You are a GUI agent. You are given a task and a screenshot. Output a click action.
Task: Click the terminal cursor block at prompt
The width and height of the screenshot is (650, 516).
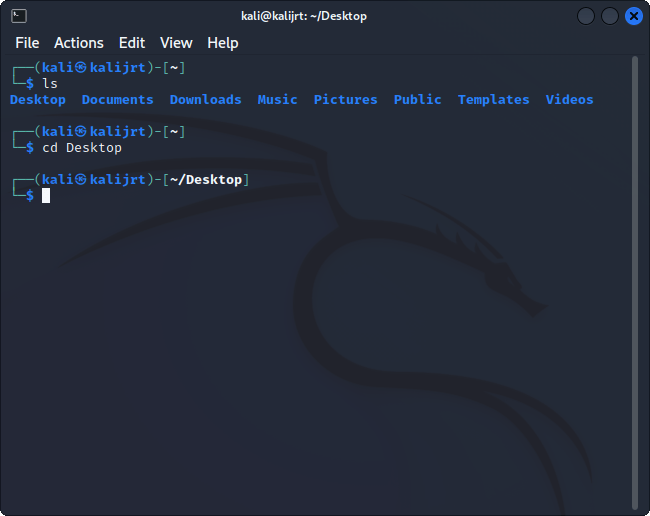(x=46, y=196)
